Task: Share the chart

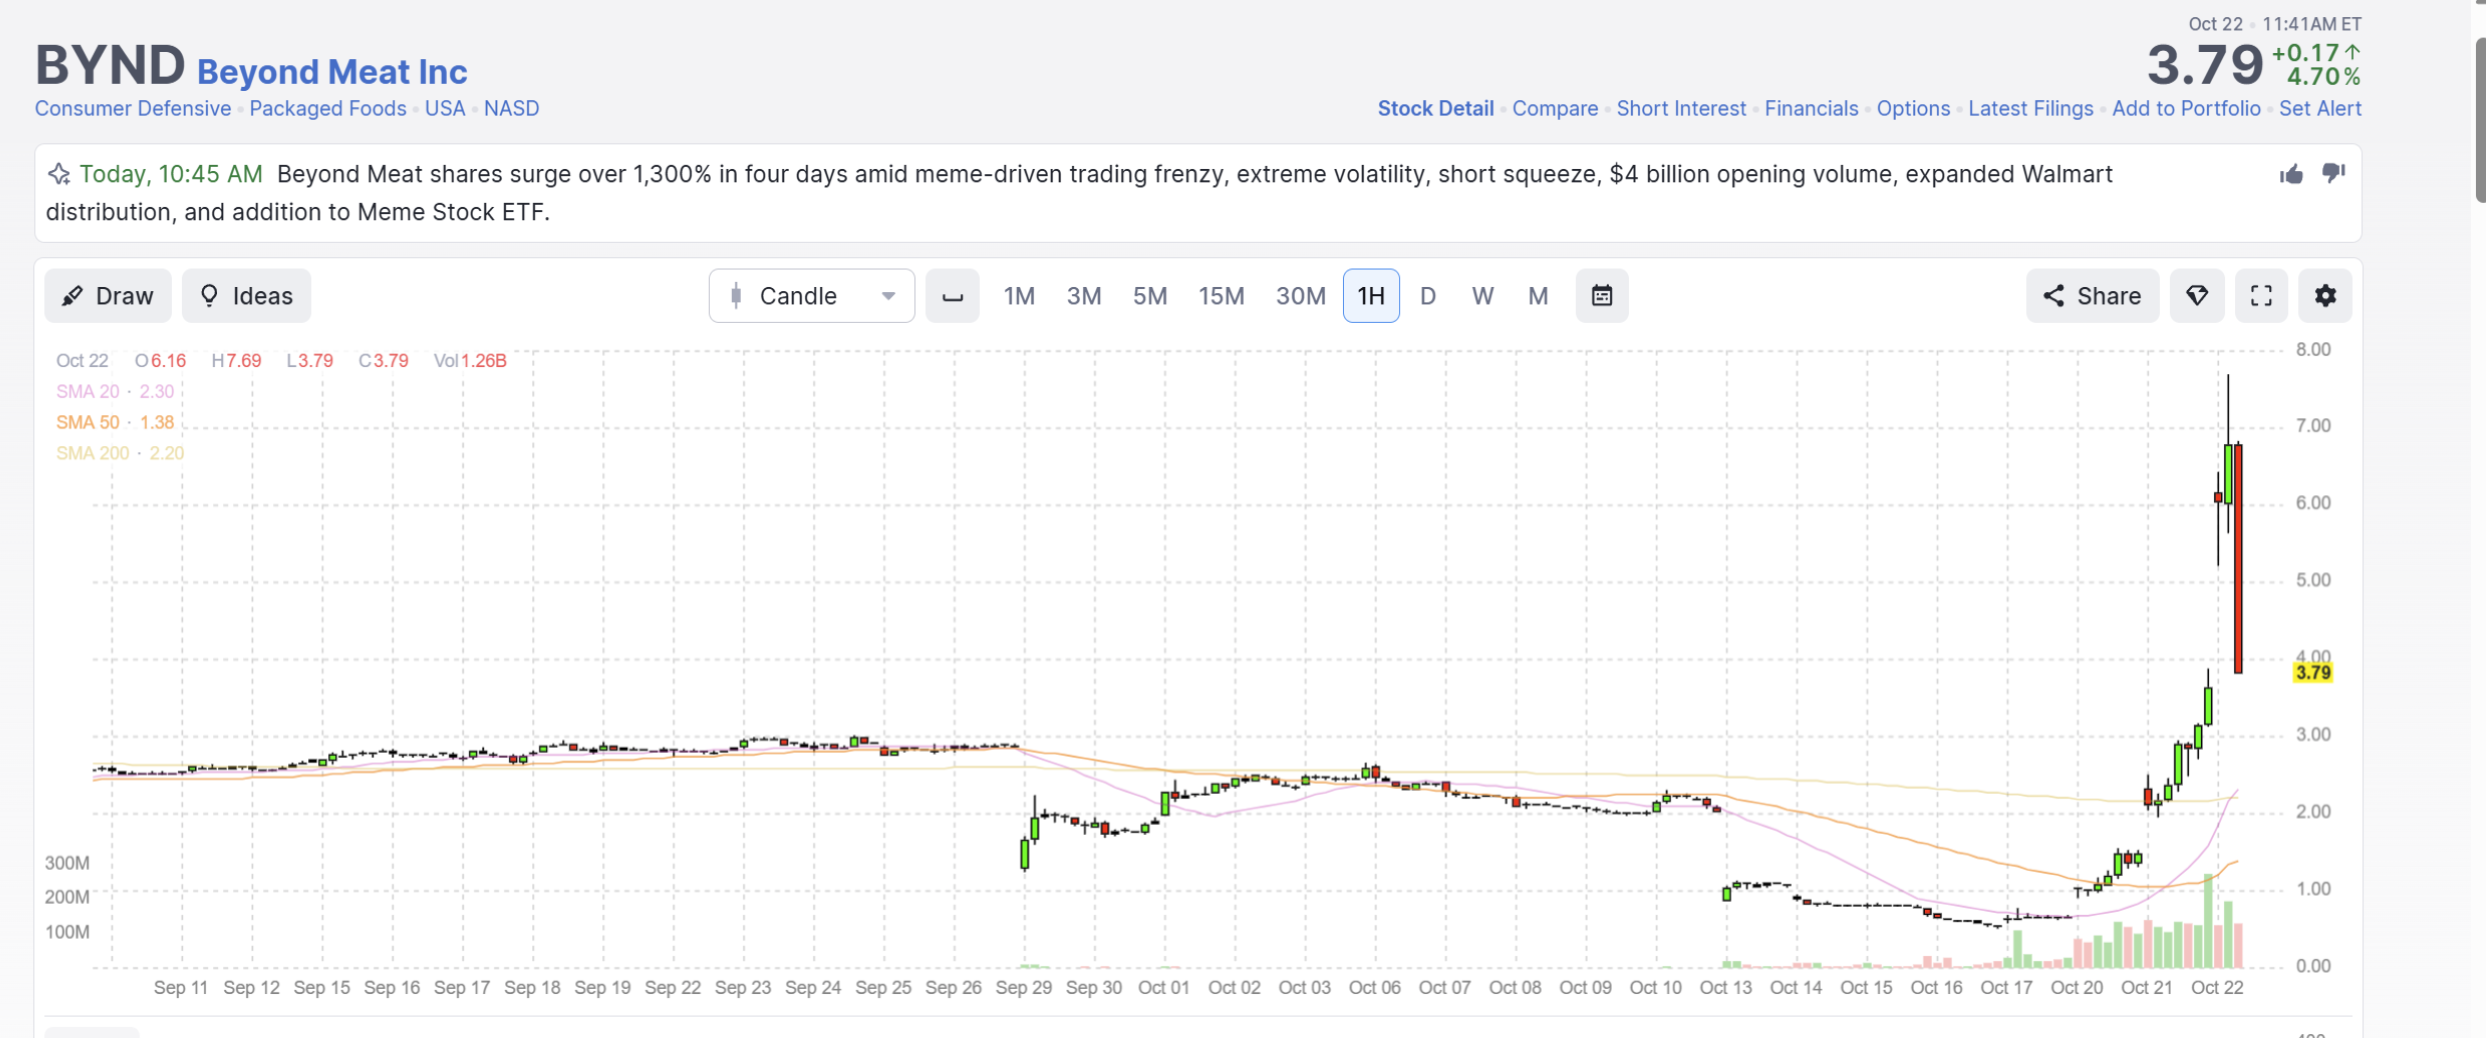Action: click(2092, 296)
